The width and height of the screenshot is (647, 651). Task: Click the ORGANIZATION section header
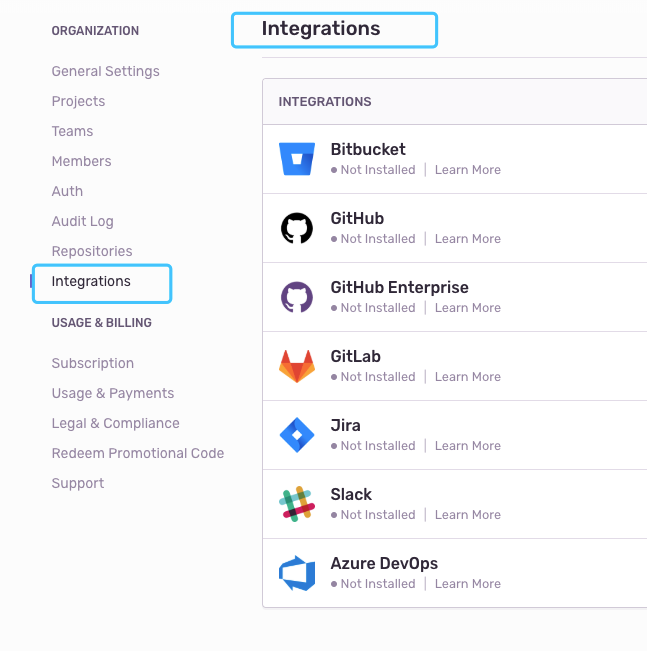(x=95, y=31)
